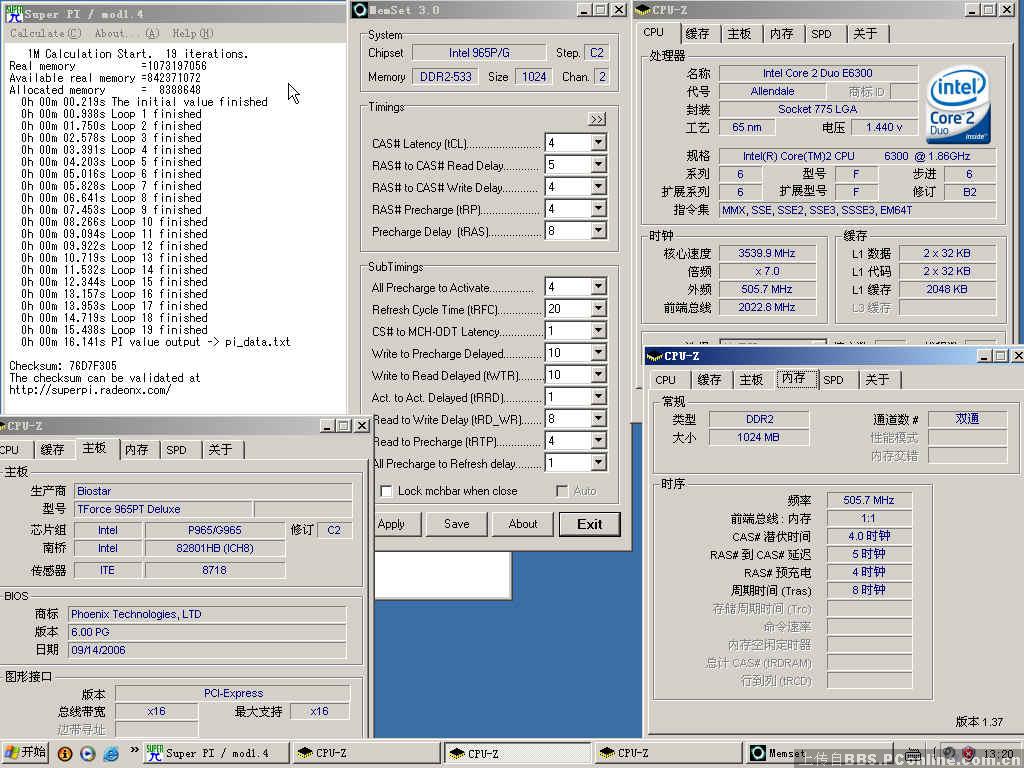Click the About button in MemSet
This screenshot has width=1024, height=768.
523,524
